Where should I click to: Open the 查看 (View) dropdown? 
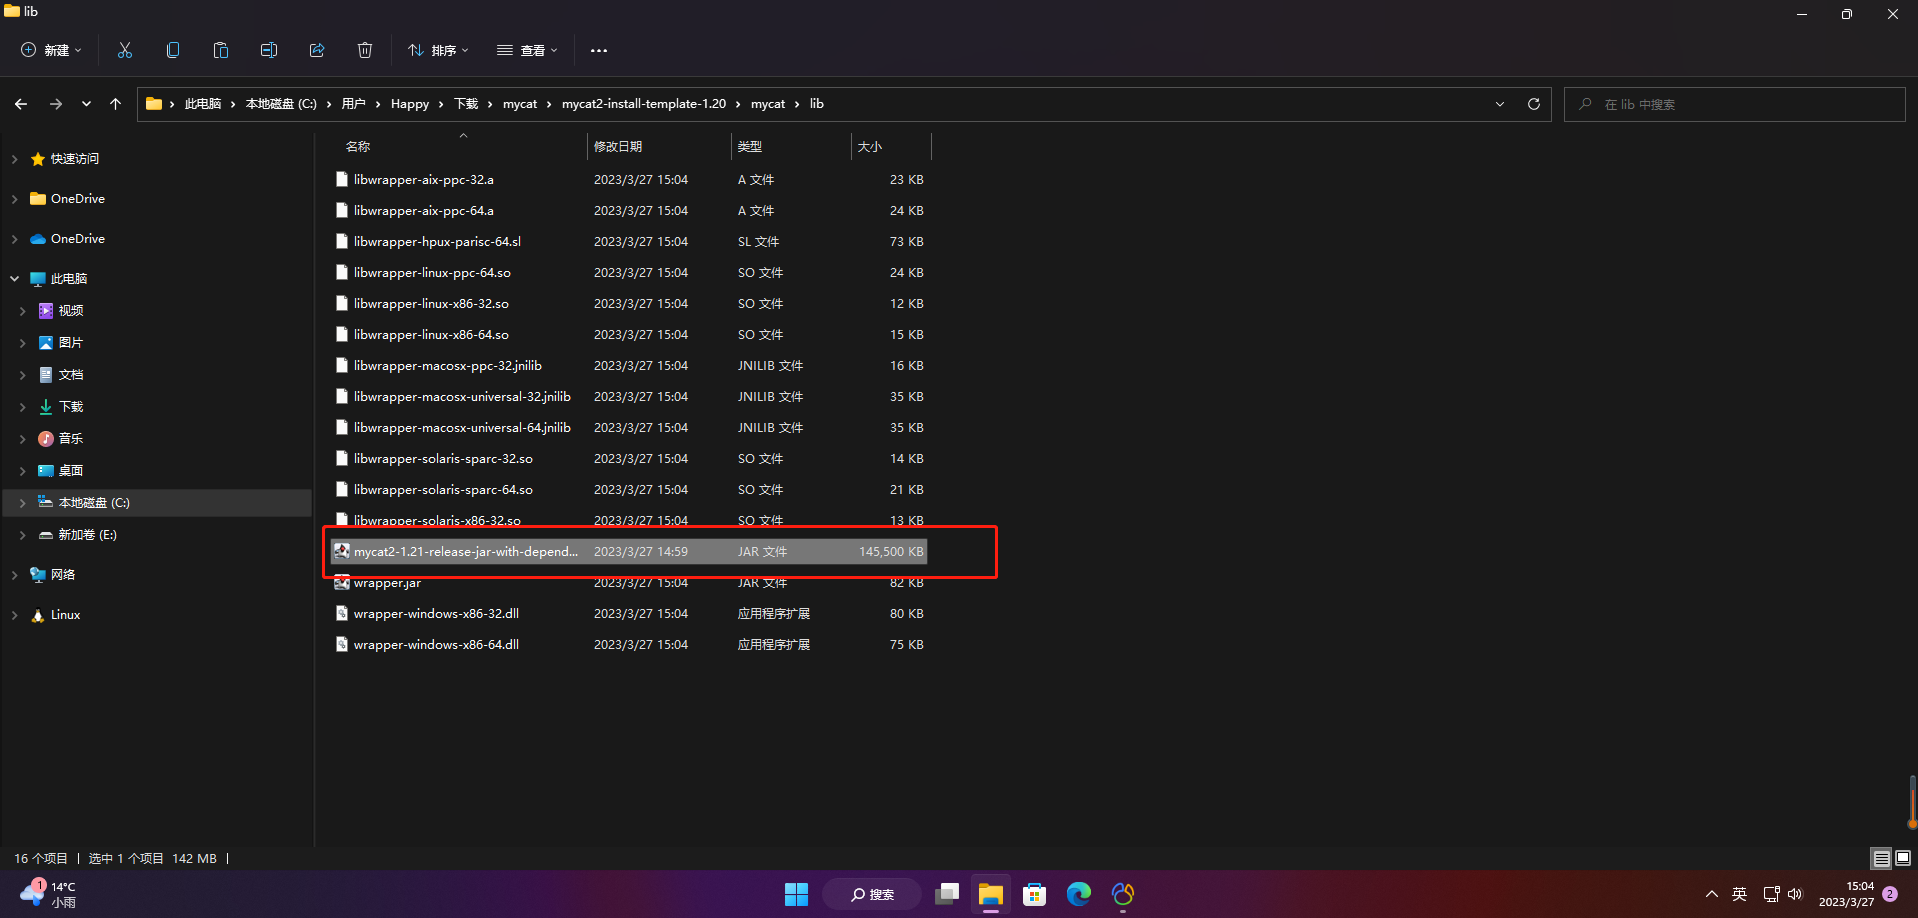527,50
